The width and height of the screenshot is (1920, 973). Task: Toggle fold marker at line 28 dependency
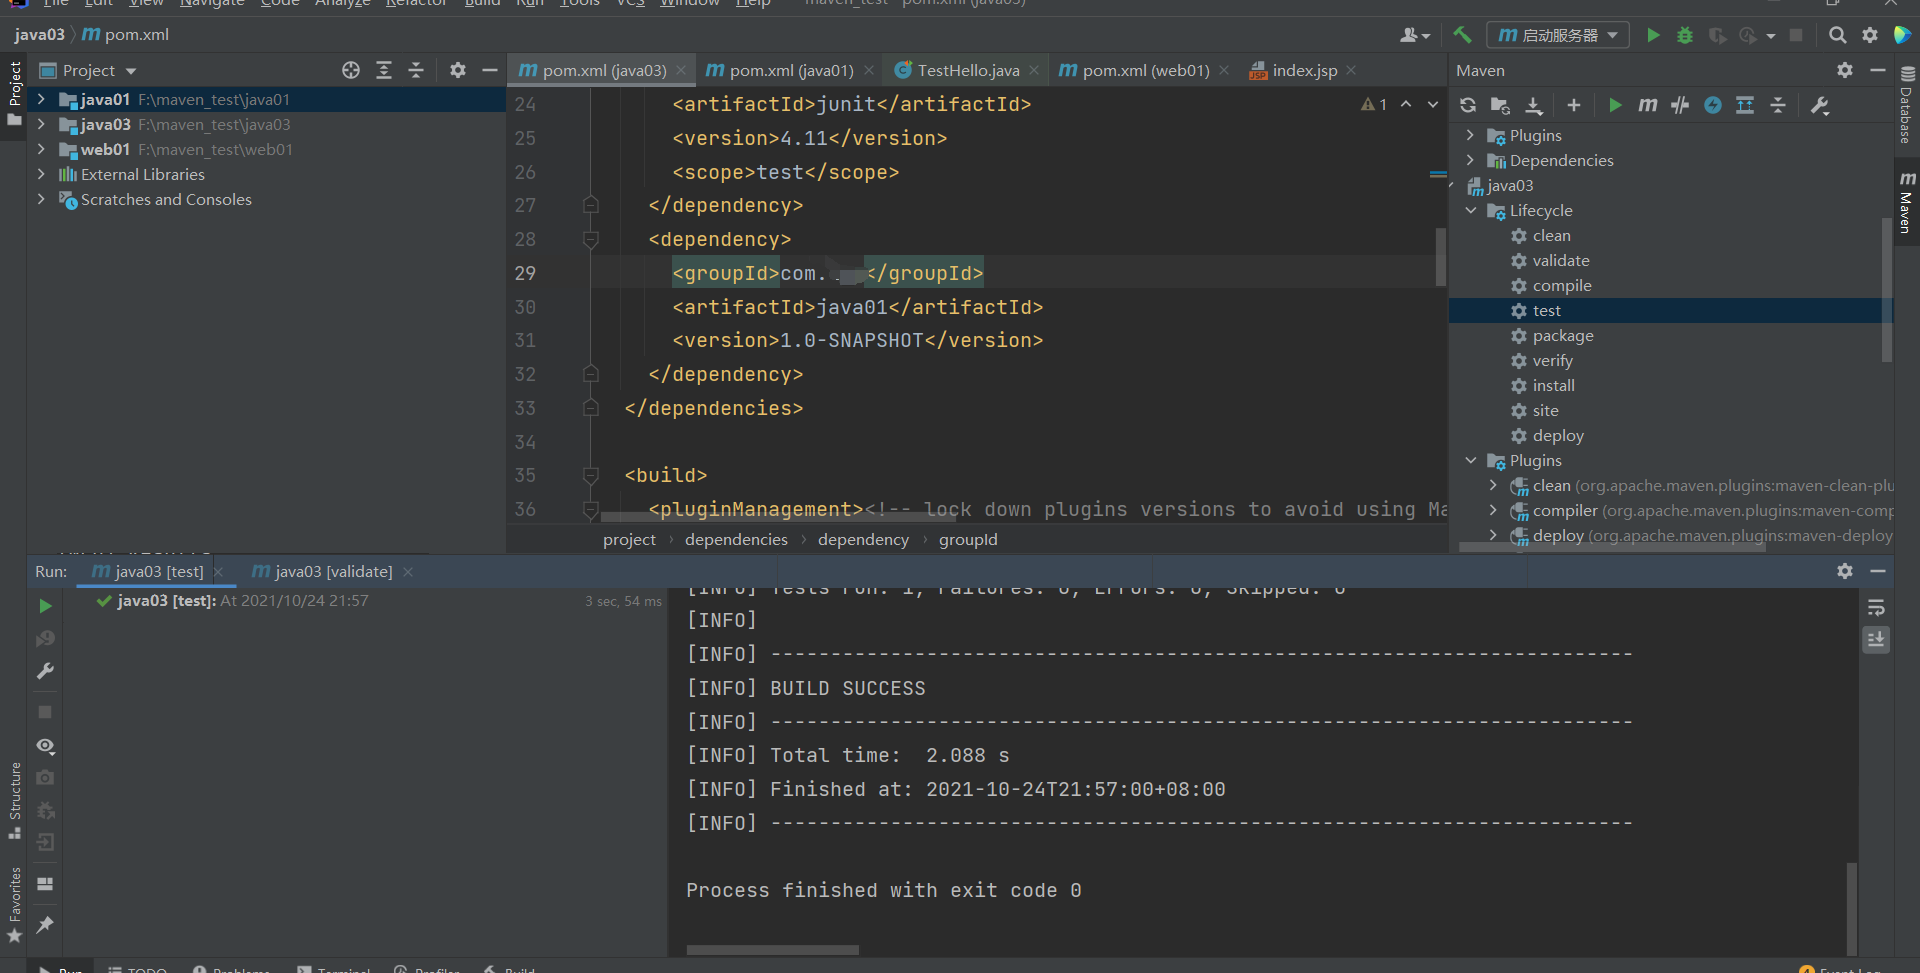[591, 239]
